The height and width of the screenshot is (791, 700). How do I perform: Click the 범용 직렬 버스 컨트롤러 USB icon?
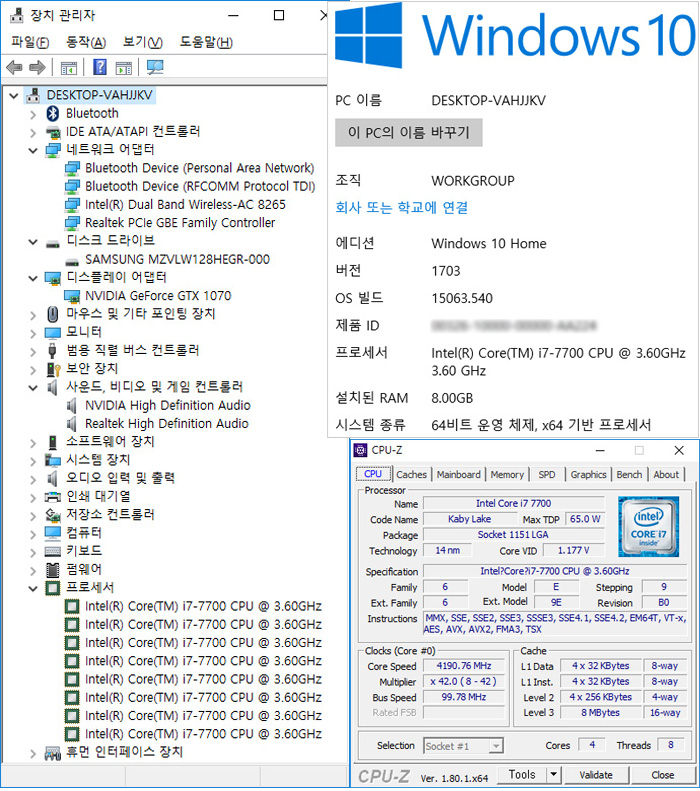52,350
